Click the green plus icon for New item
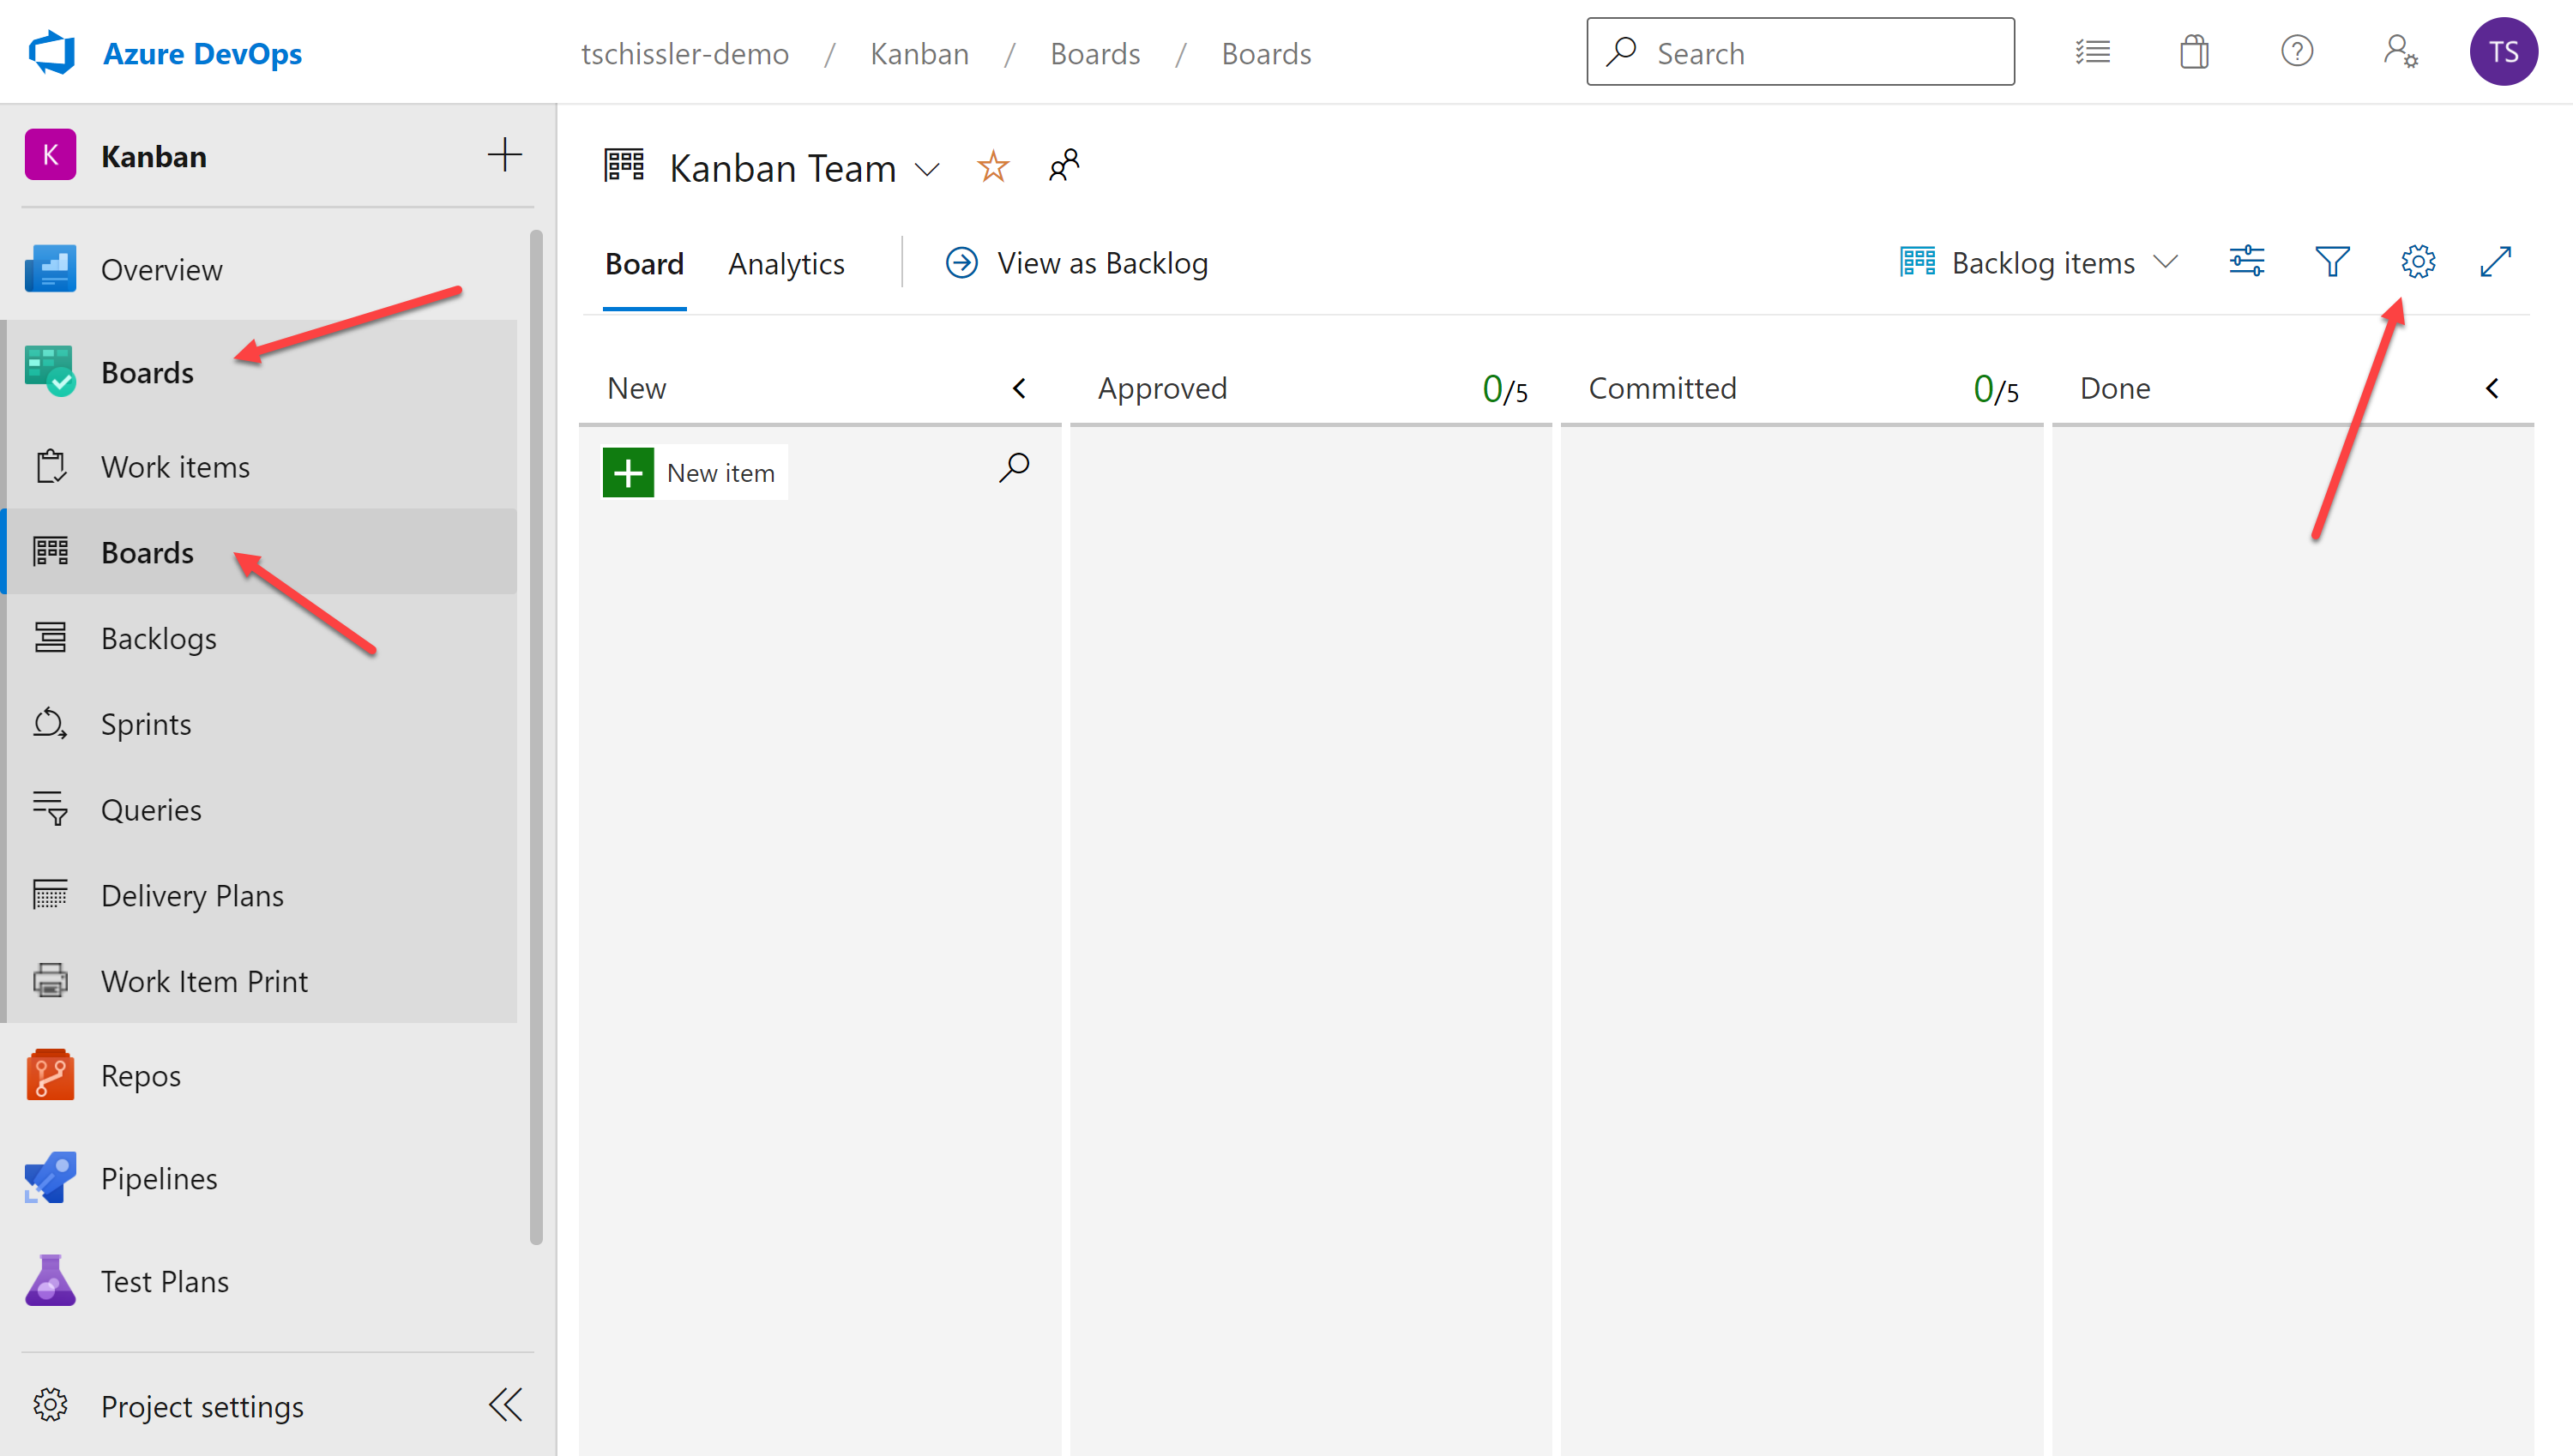The image size is (2573, 1456). coord(628,472)
